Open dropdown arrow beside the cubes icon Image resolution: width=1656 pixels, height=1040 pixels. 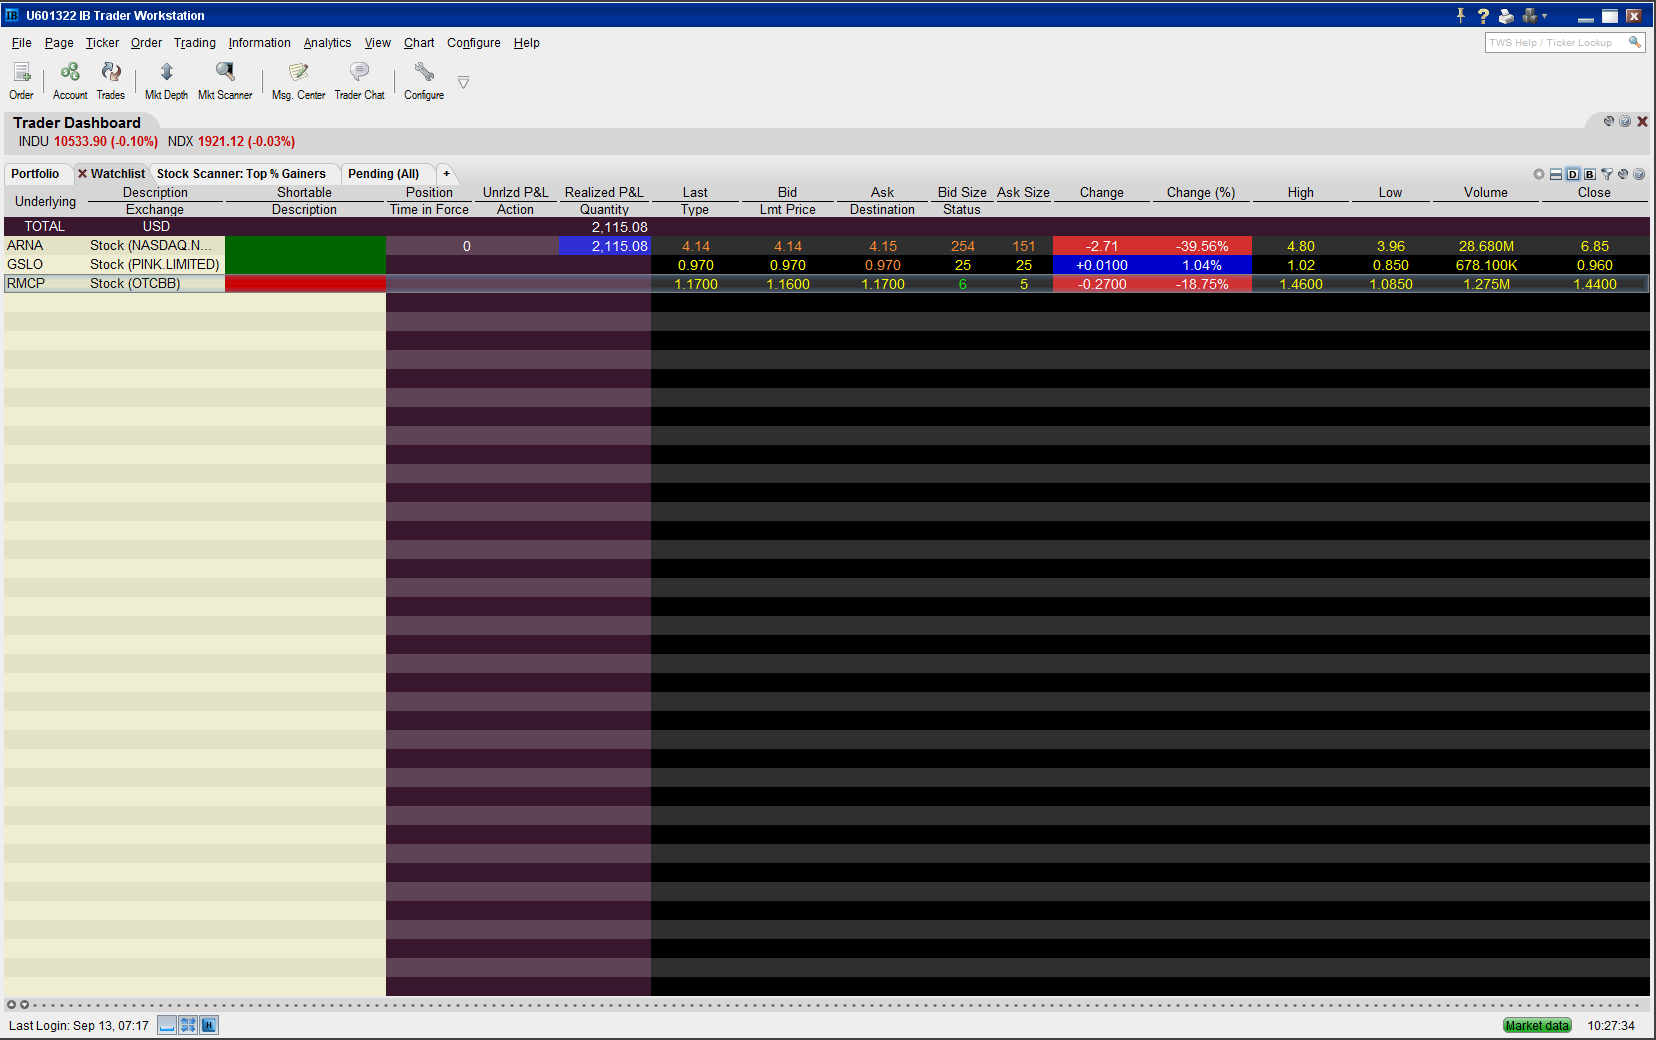[1545, 15]
